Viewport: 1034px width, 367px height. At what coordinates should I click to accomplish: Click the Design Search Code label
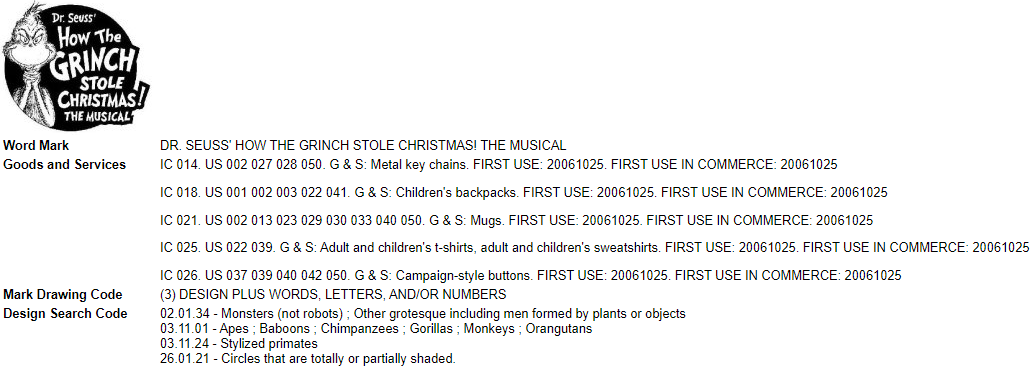pos(65,314)
